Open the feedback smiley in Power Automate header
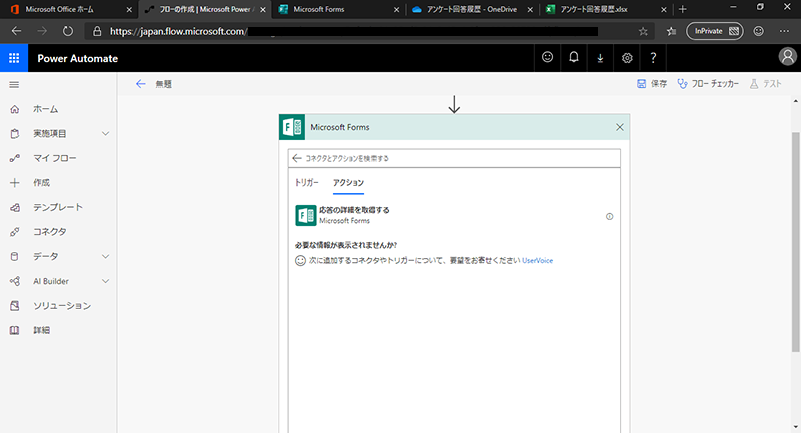Screen dimensions: 801x433 pyautogui.click(x=547, y=58)
